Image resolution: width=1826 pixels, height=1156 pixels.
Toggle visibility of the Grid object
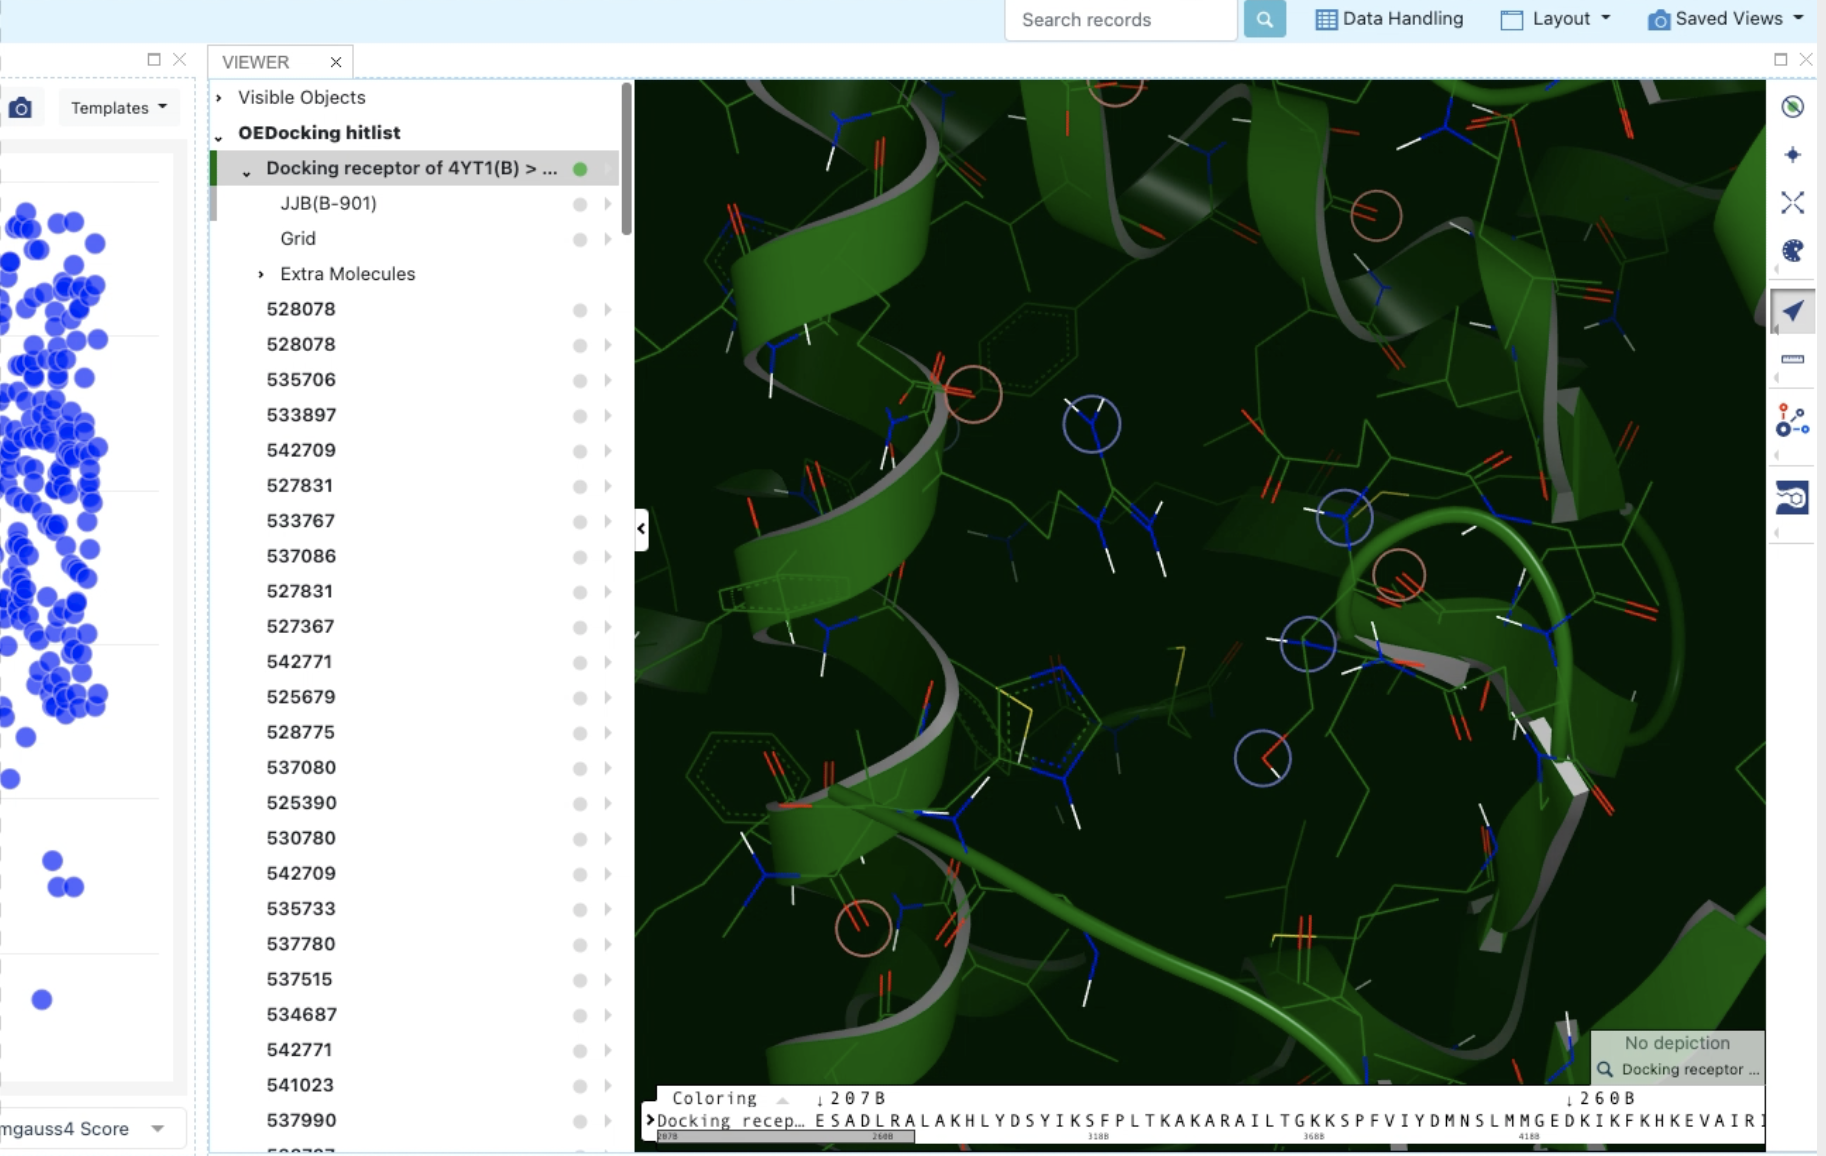(580, 238)
